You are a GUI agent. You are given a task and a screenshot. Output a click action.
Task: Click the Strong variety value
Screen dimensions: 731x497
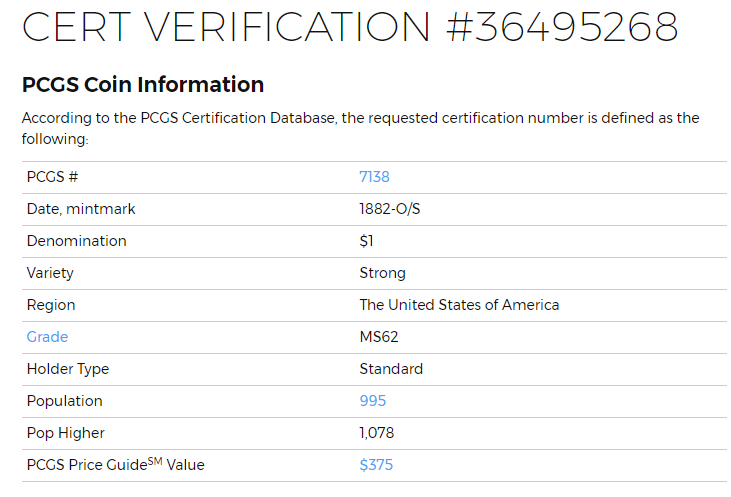point(382,273)
